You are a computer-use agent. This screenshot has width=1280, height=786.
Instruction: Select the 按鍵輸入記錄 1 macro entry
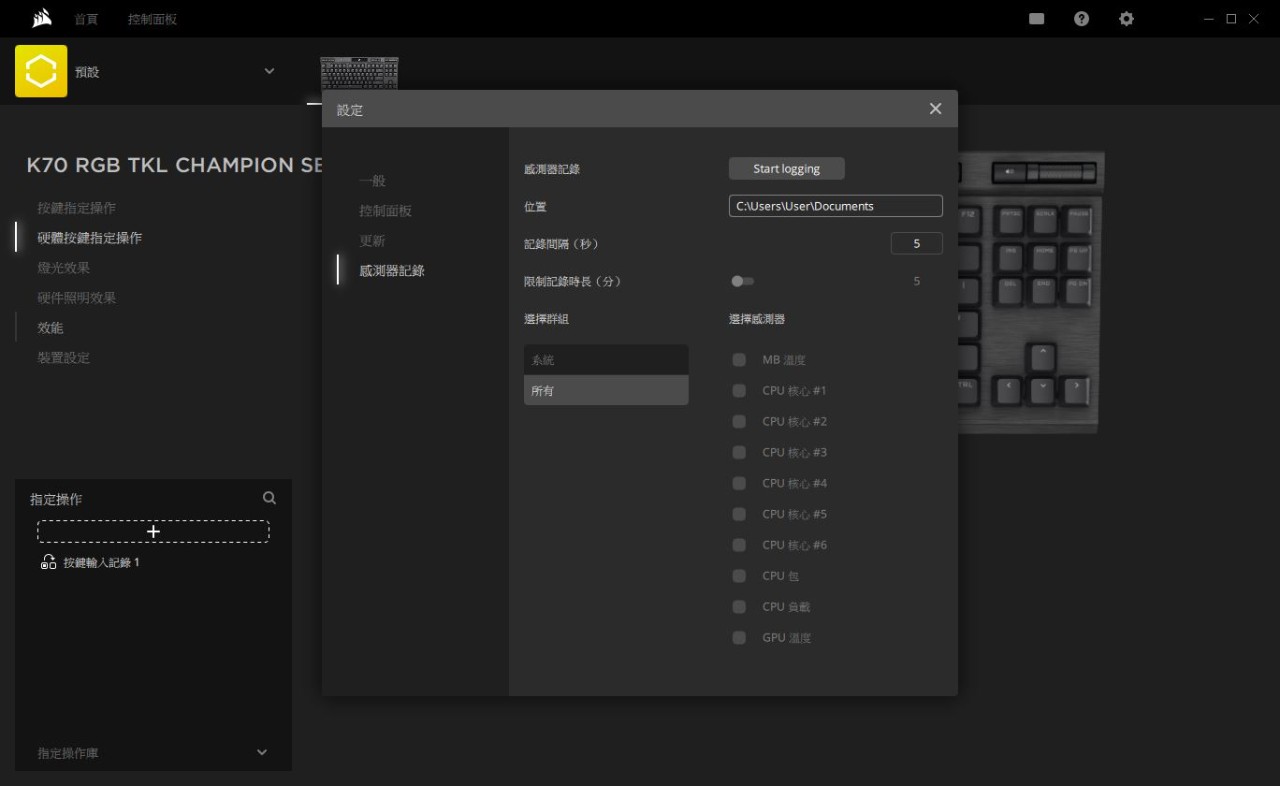(101, 562)
